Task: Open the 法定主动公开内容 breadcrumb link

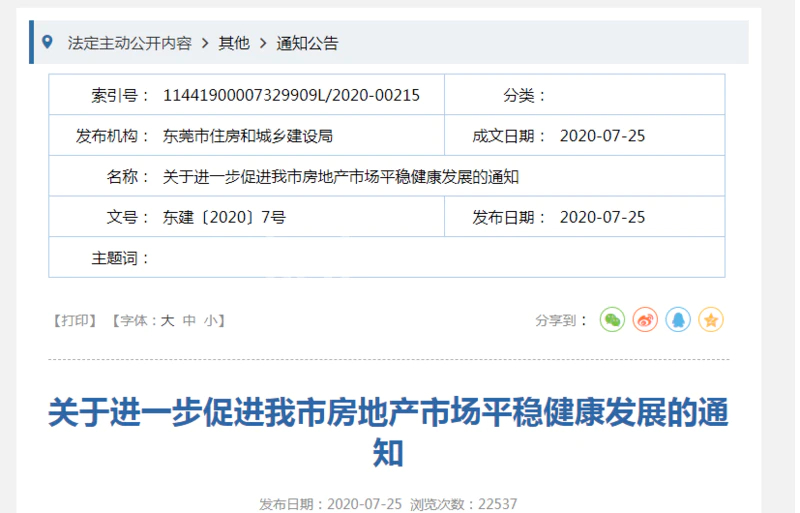Action: click(x=129, y=43)
